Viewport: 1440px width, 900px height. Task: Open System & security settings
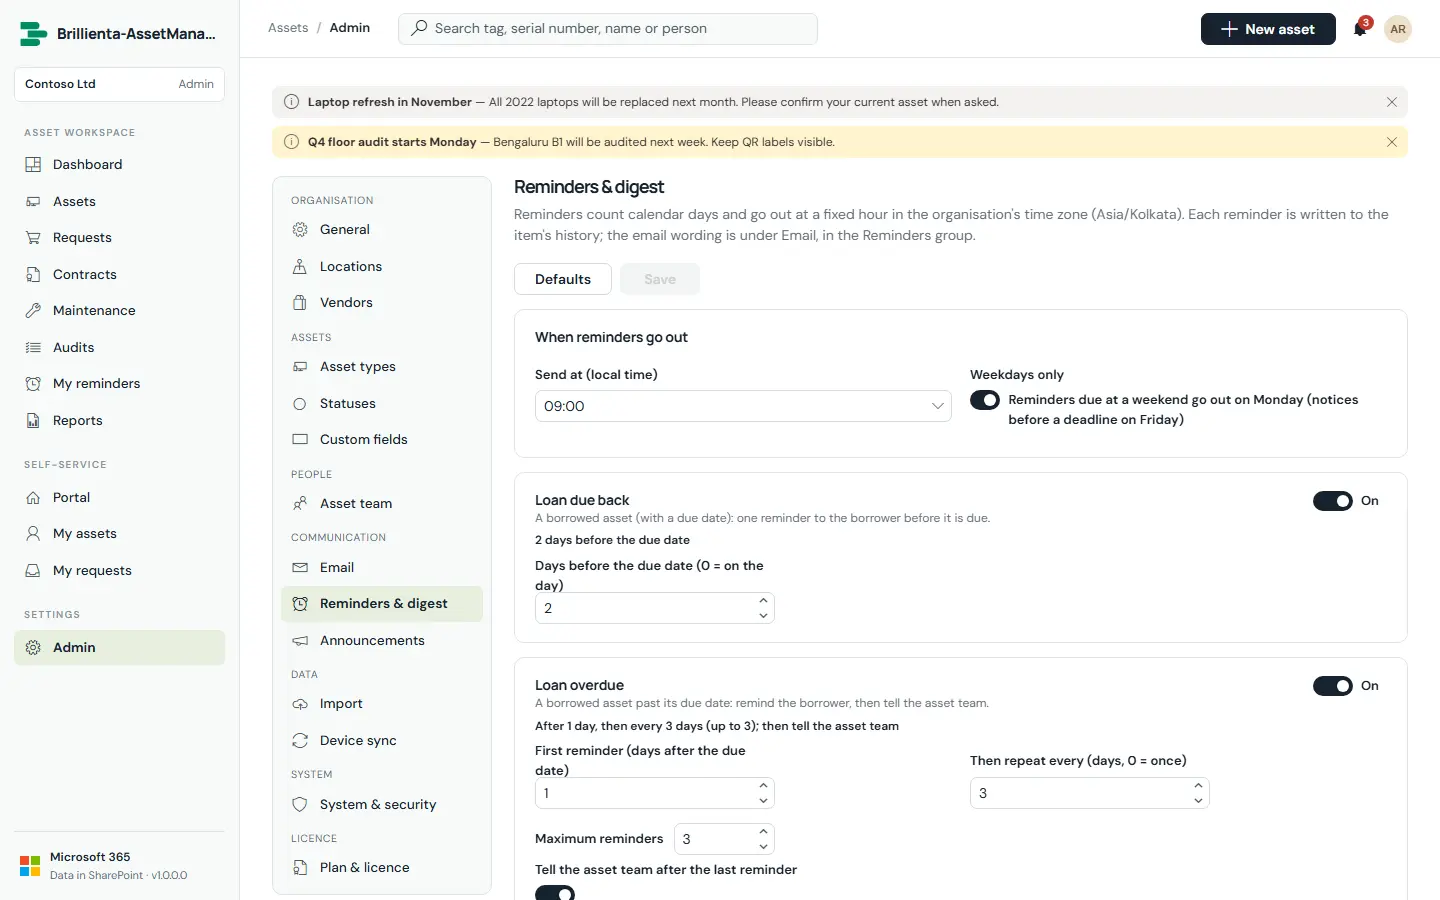[382, 804]
